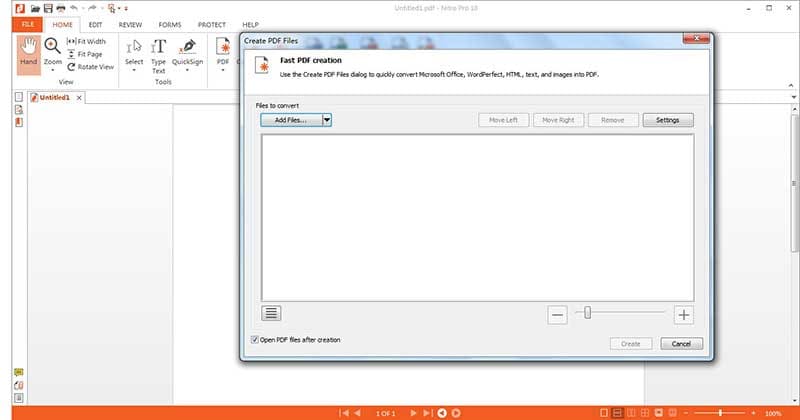This screenshot has width=800, height=420.
Task: Adjust the thumbnail size slider handle
Action: coord(587,312)
